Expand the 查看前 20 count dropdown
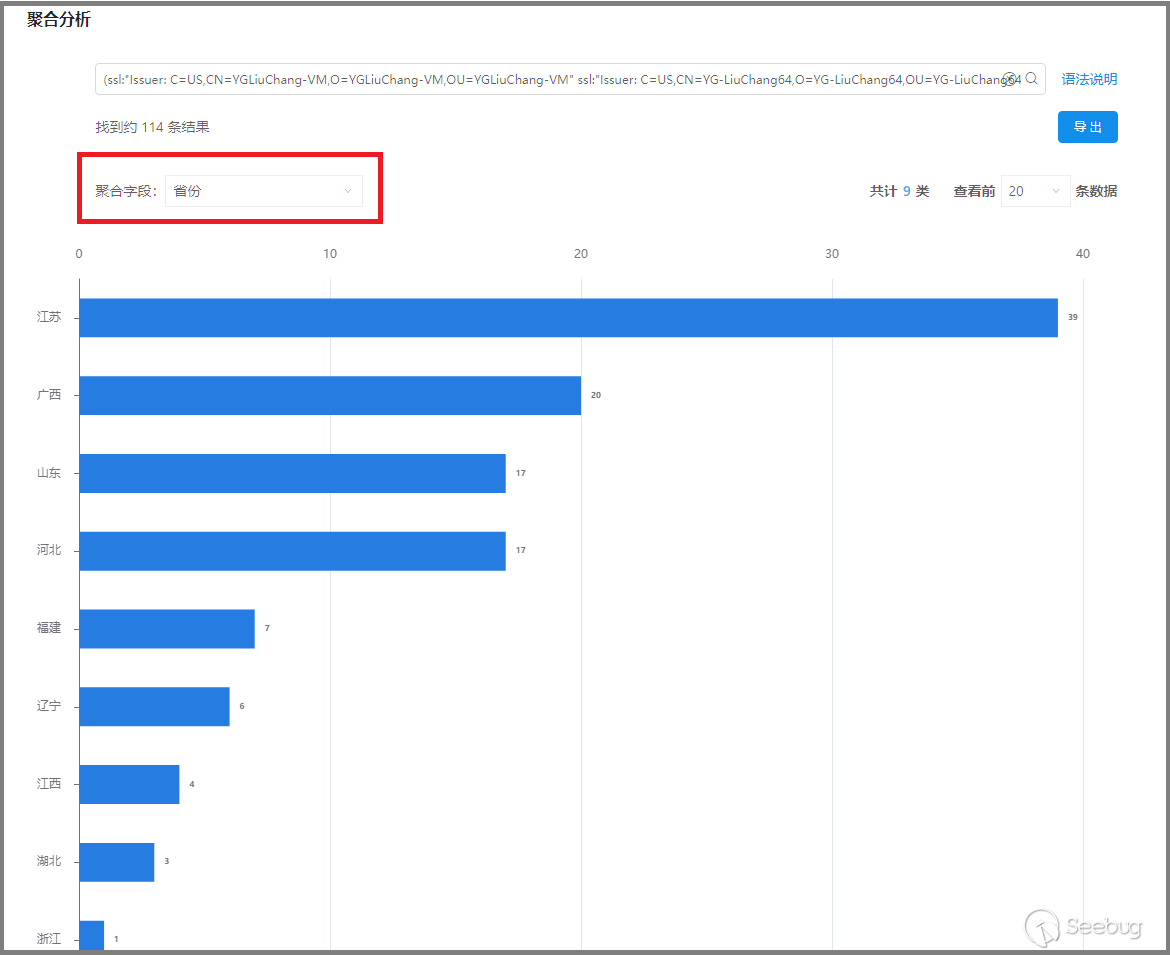Image resolution: width=1170 pixels, height=955 pixels. (1035, 191)
